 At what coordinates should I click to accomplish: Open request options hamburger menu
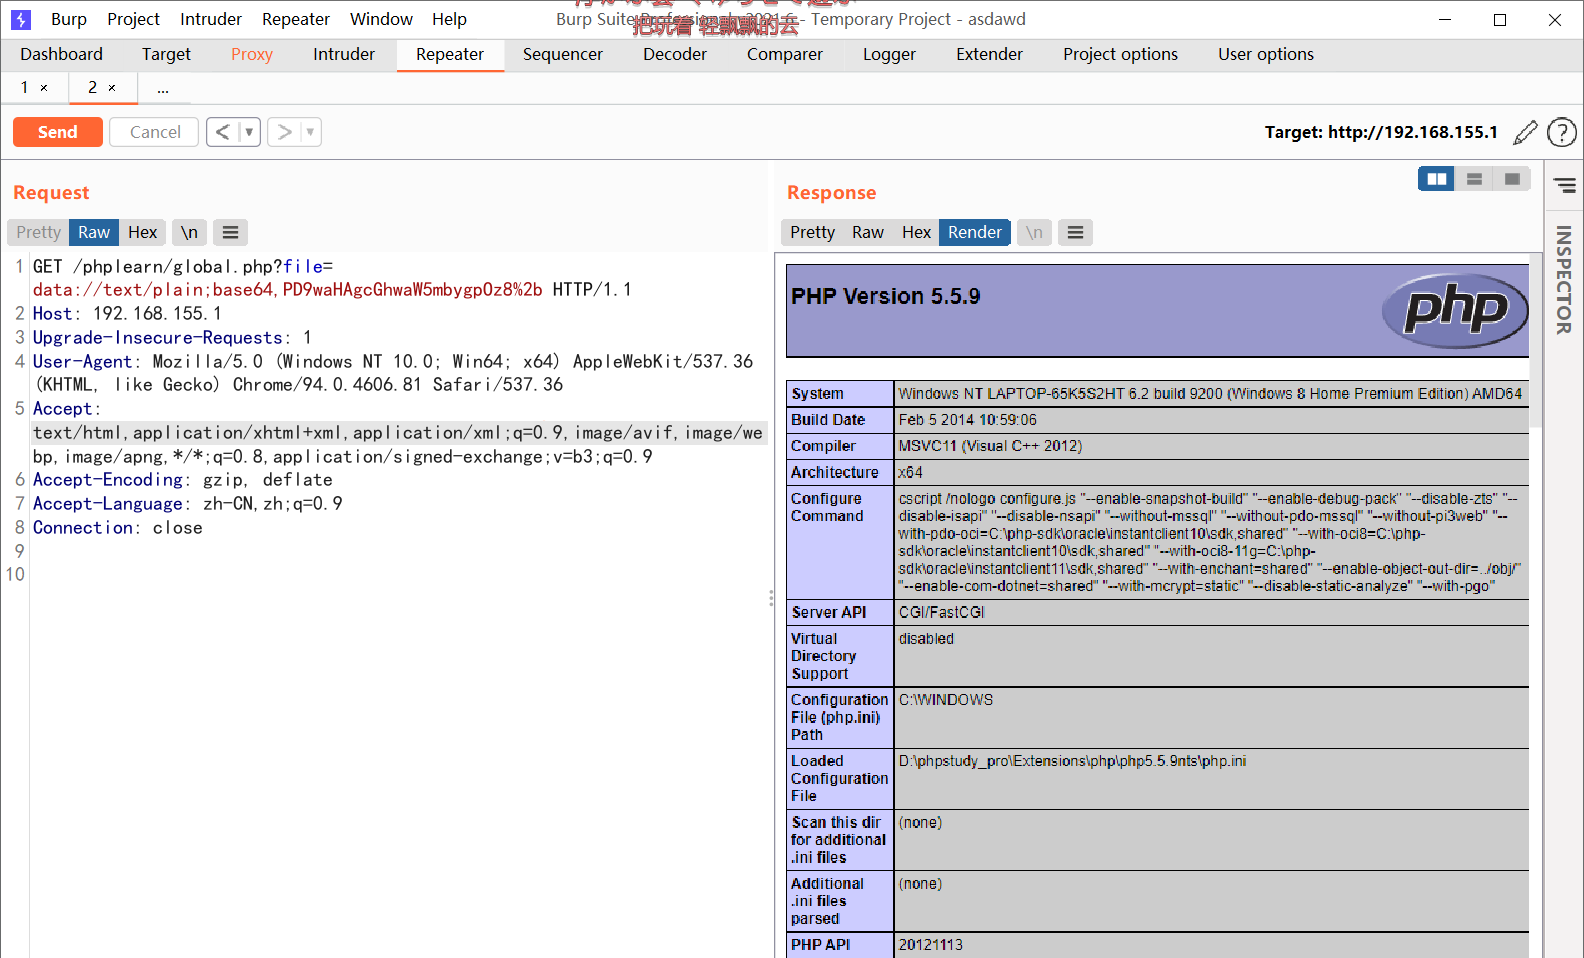coord(230,232)
